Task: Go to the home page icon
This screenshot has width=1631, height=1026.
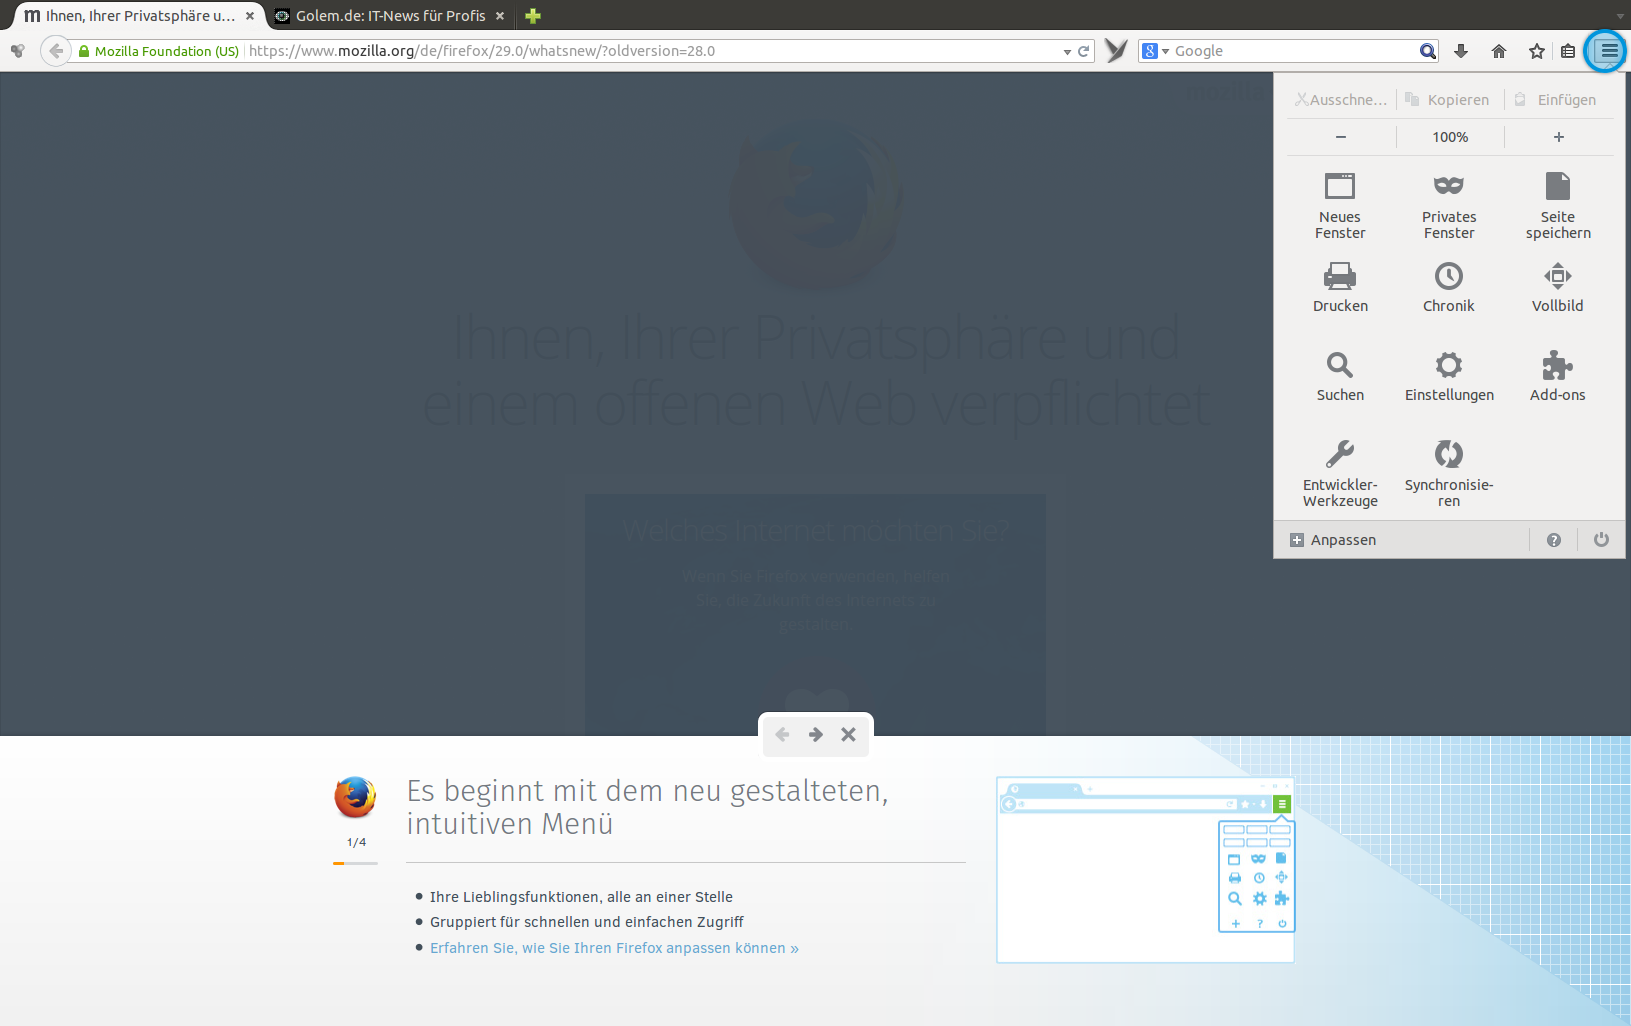Action: pyautogui.click(x=1498, y=51)
